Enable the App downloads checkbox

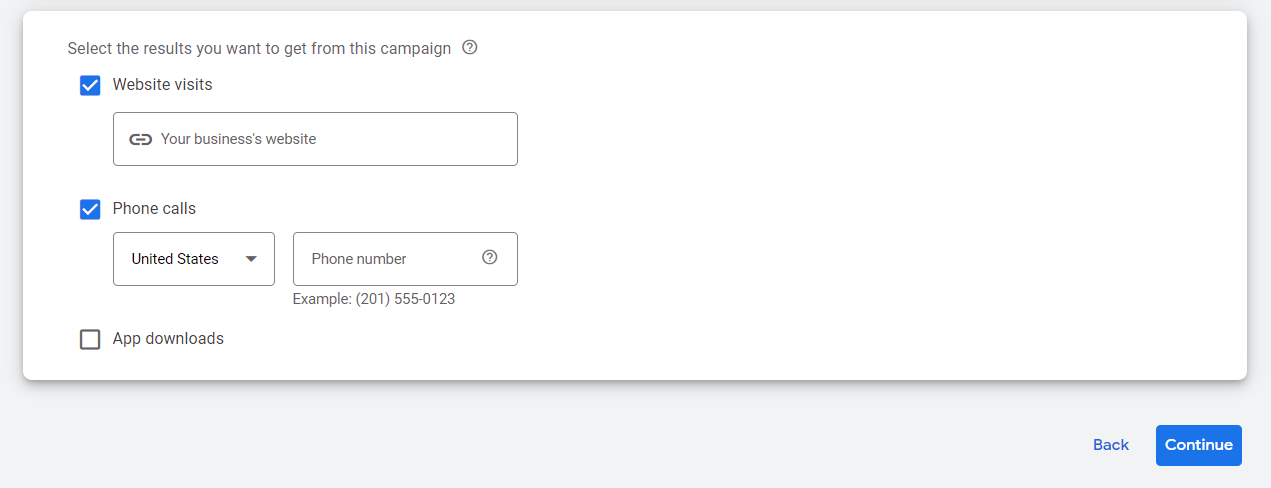pos(90,339)
